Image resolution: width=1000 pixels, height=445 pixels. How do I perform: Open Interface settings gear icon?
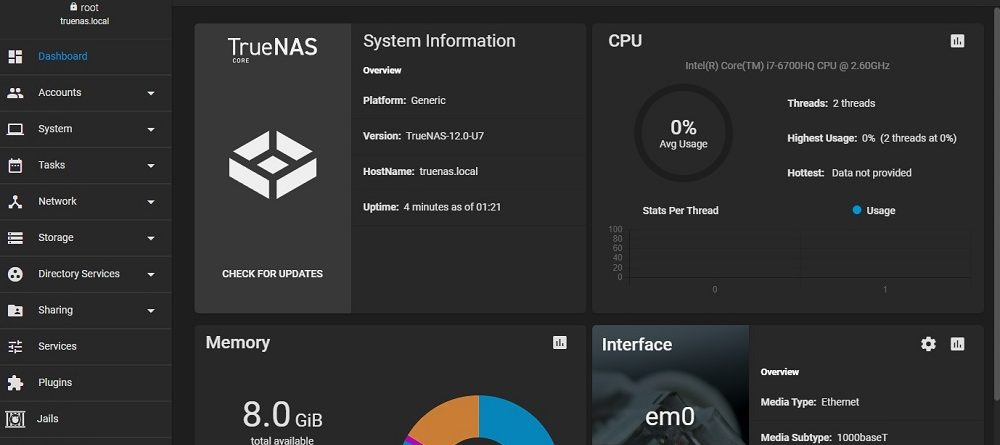(x=929, y=344)
